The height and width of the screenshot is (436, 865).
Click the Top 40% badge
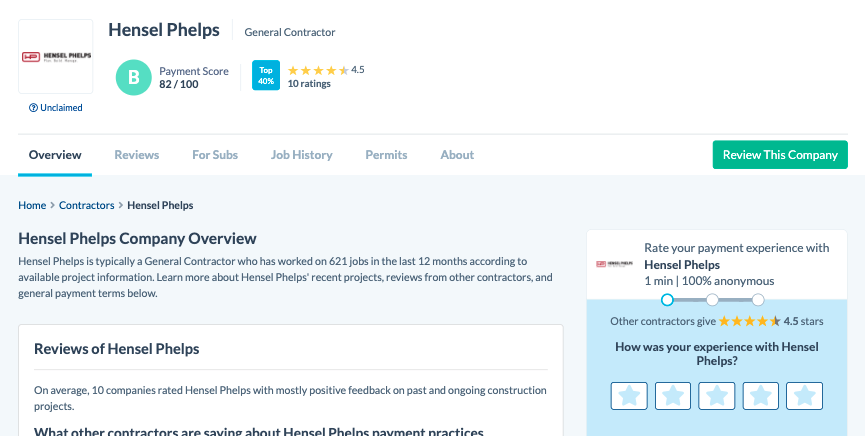click(x=266, y=76)
